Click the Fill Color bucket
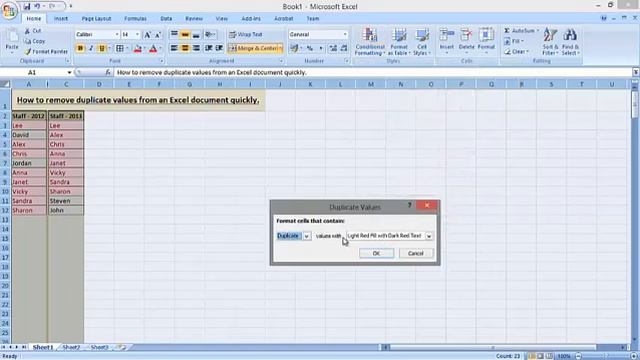This screenshot has height=360, width=640. 138,49
